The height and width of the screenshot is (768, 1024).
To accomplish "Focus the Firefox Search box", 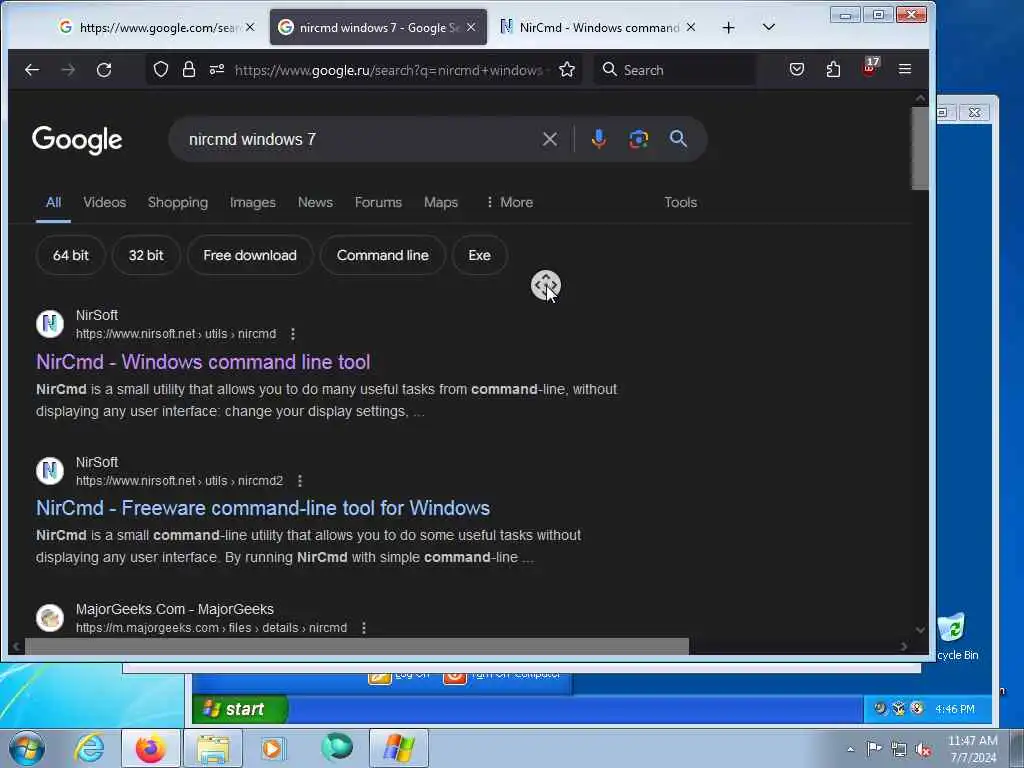I will [x=675, y=70].
